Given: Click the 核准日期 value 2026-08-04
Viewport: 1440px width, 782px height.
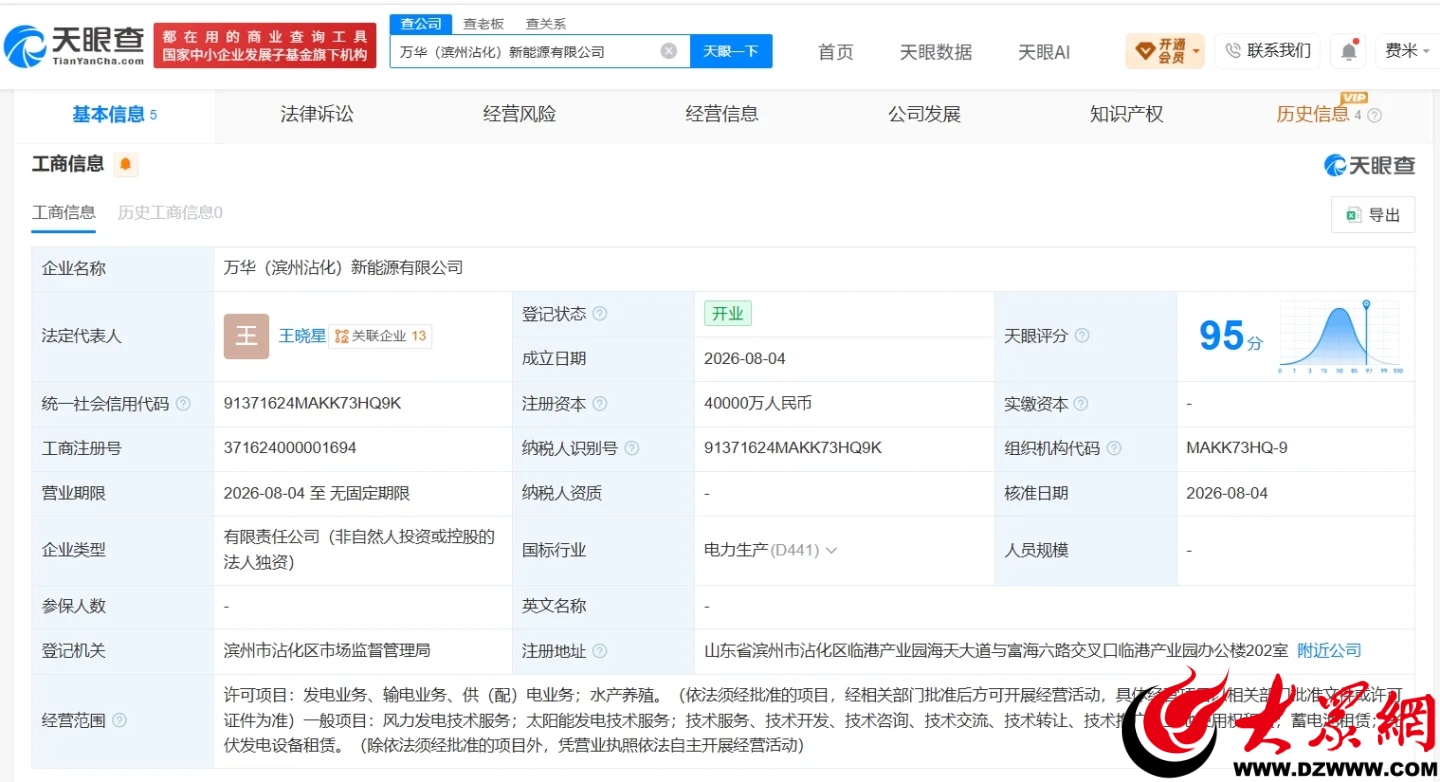Looking at the screenshot, I should click(1227, 493).
